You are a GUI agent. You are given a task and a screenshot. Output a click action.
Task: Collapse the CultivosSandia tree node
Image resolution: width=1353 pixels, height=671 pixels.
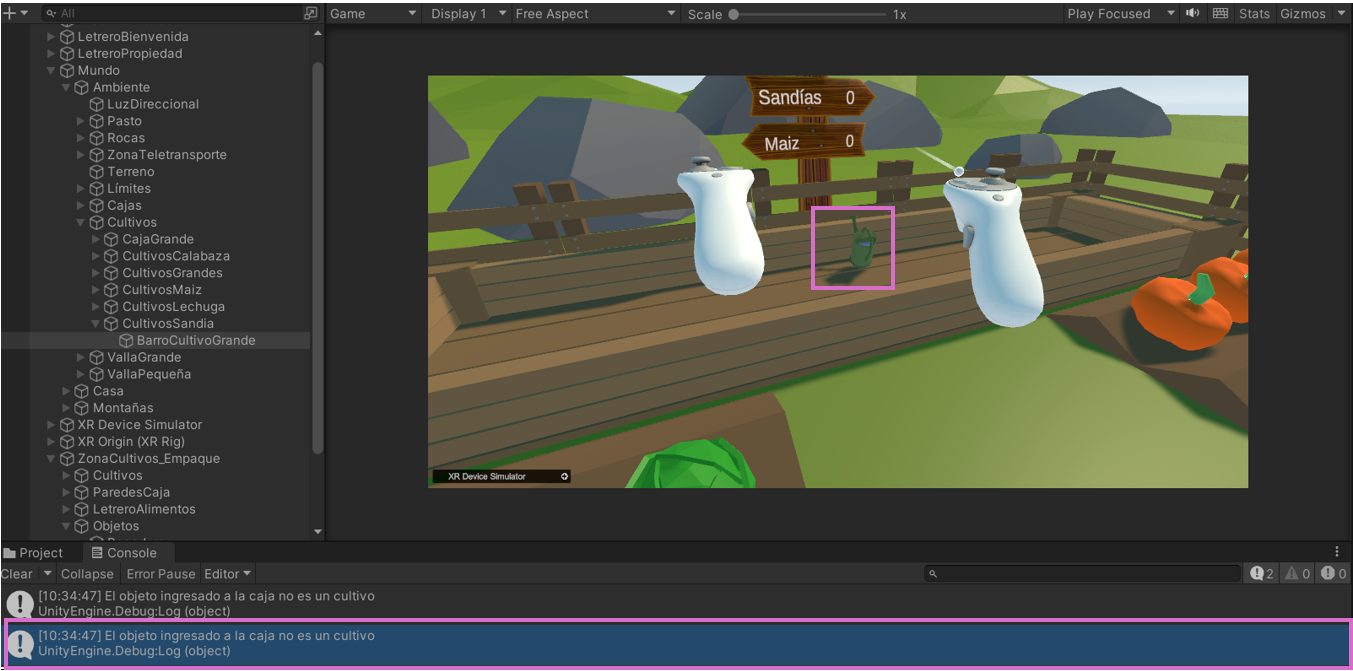pos(96,324)
